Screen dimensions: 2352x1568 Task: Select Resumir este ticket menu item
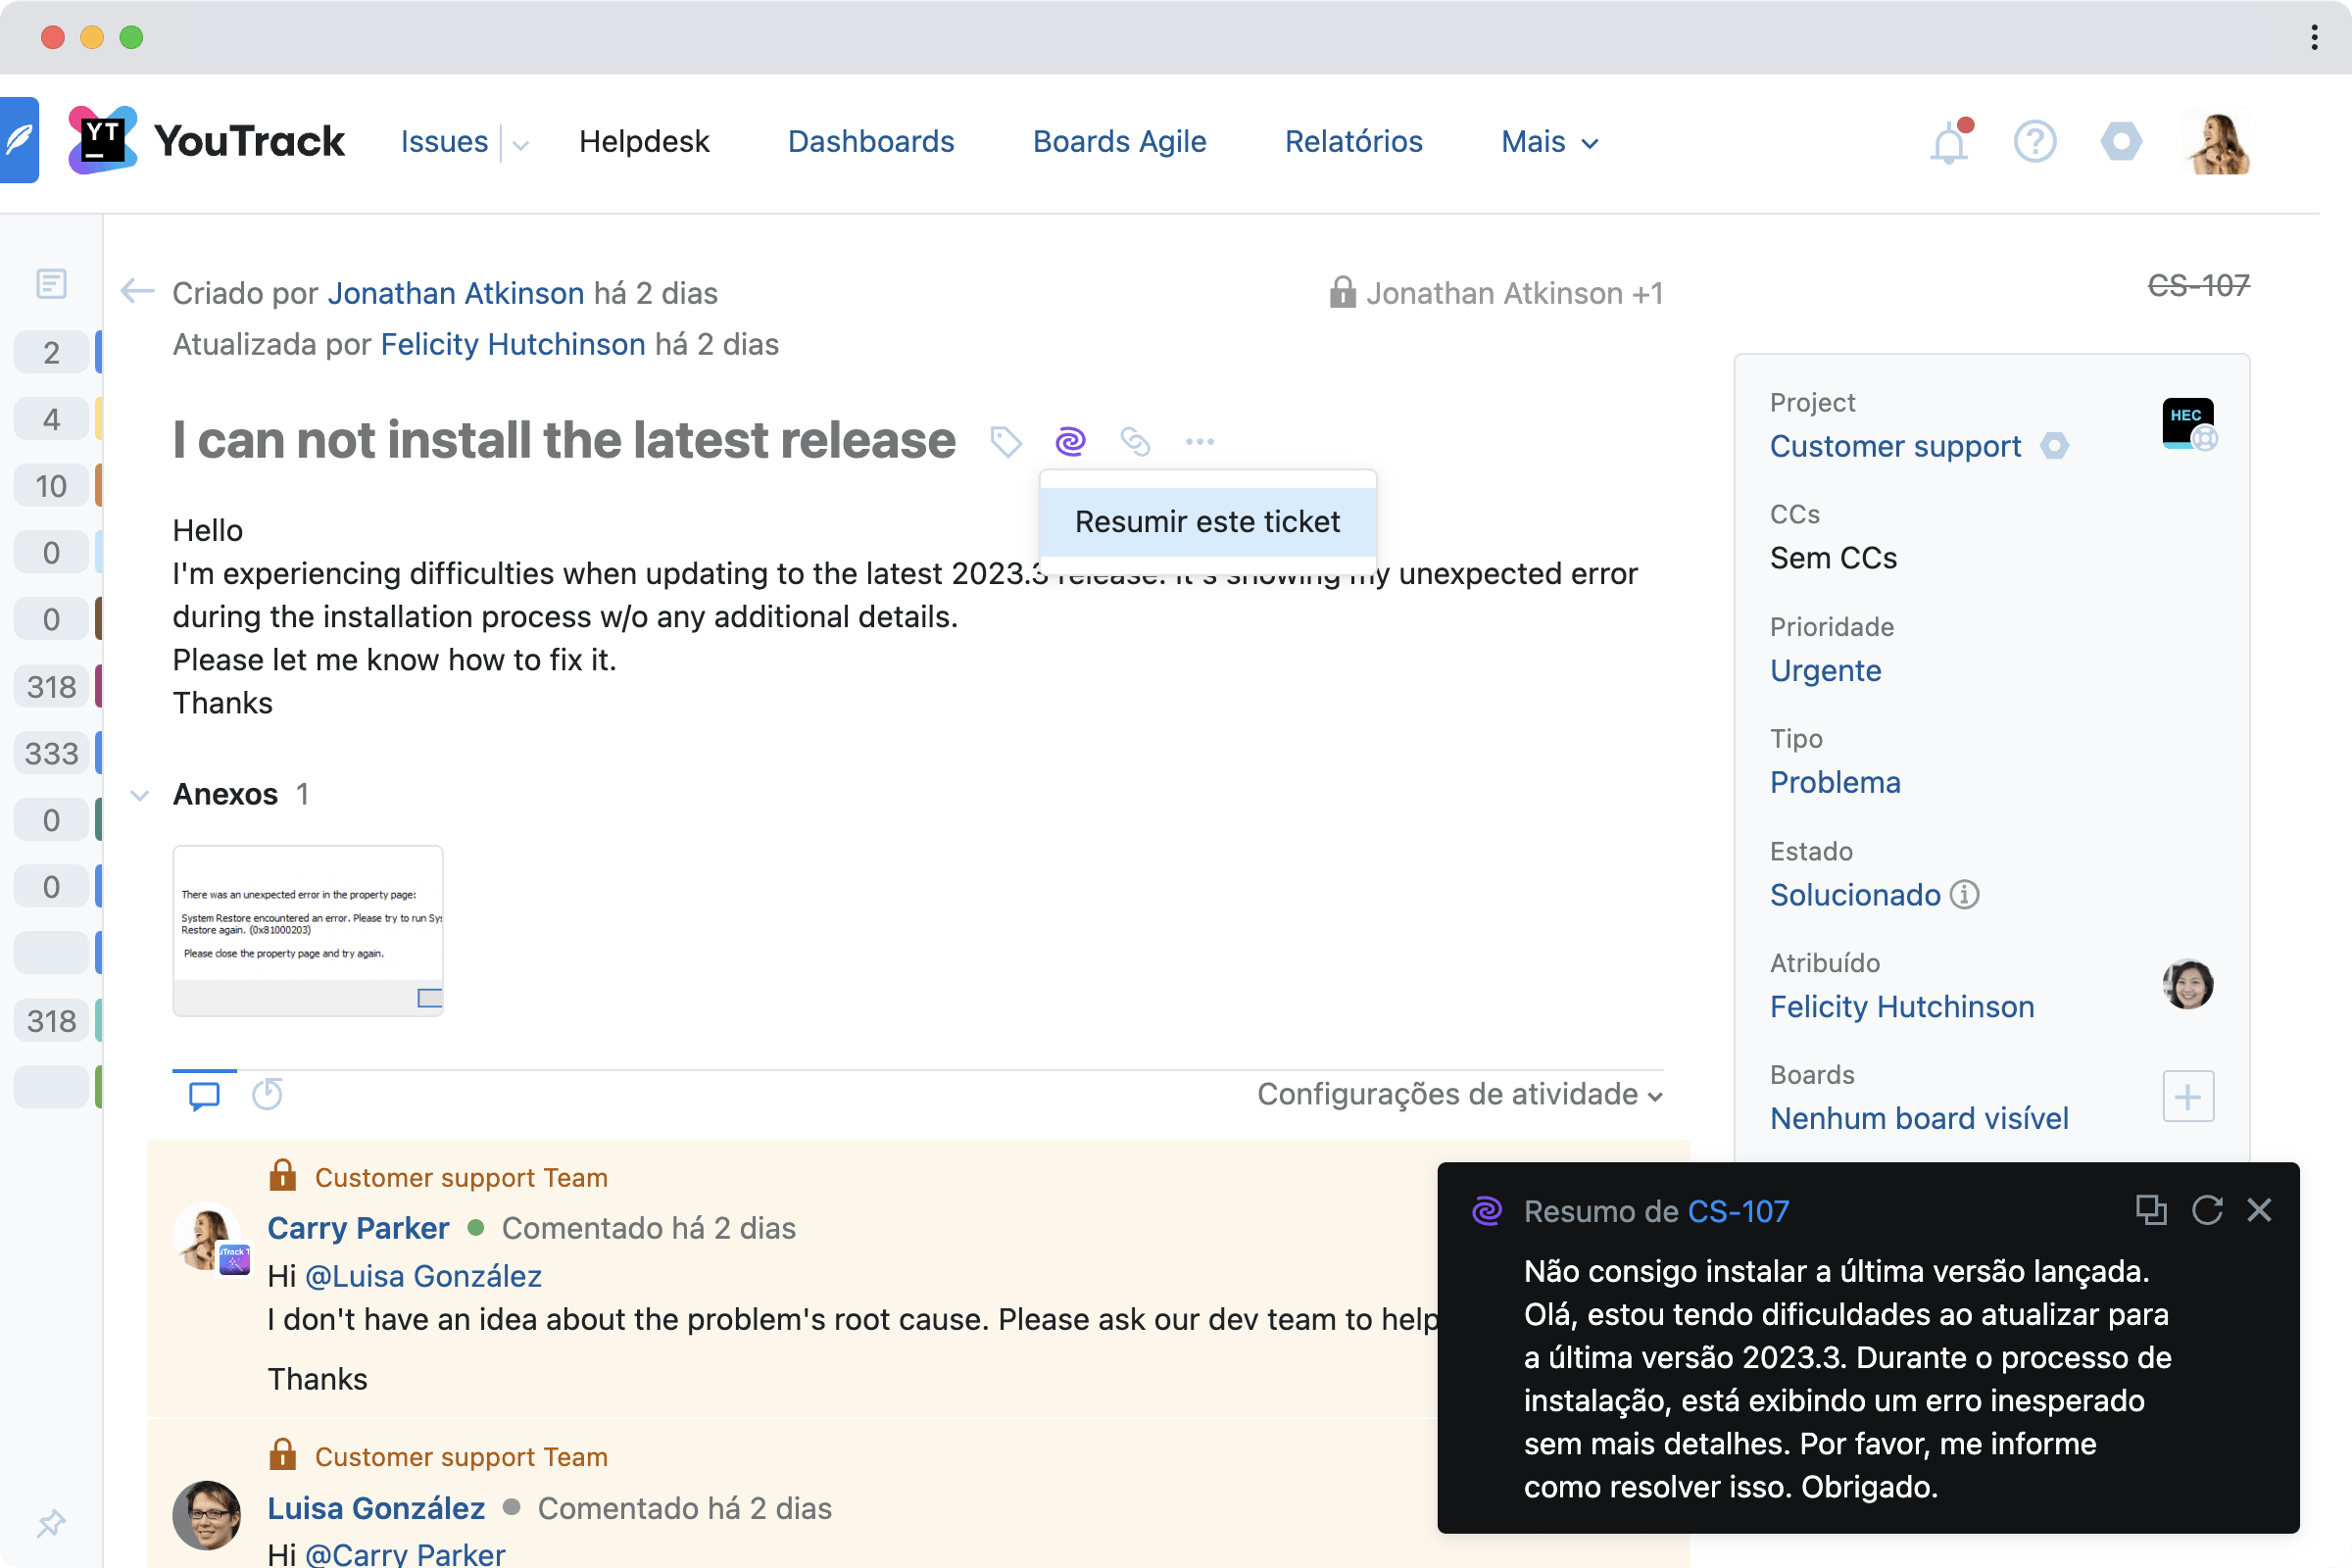(1207, 522)
